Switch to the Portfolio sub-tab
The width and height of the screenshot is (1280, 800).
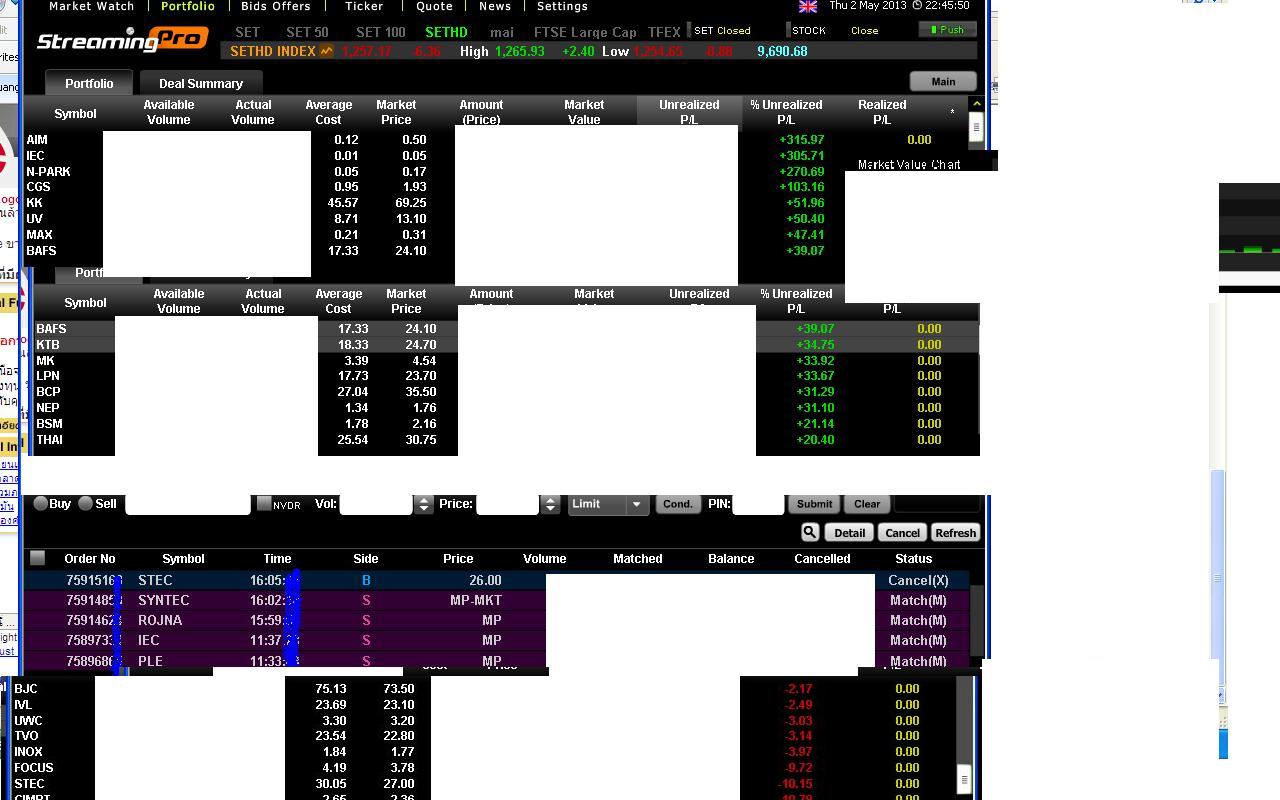point(89,83)
